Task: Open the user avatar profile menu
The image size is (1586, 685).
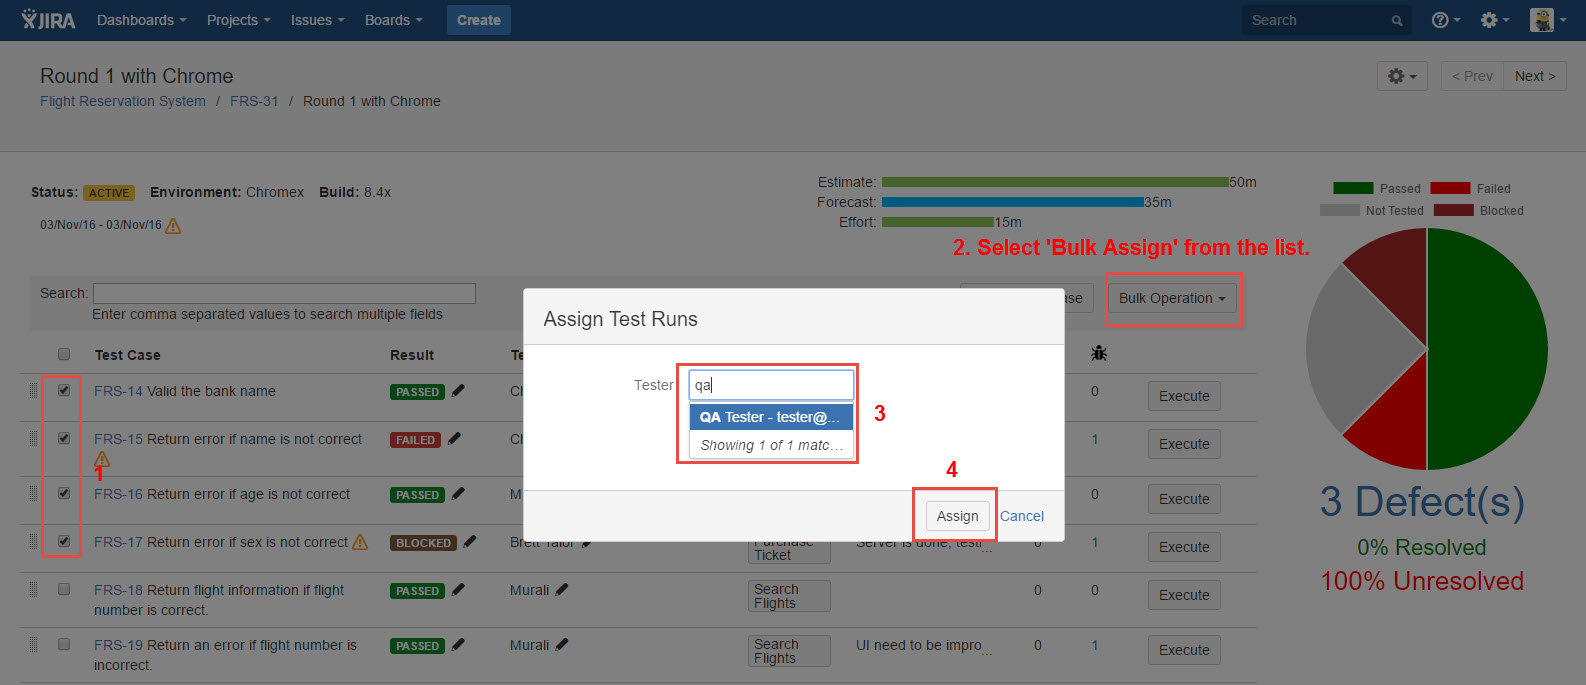Action: pos(1547,20)
